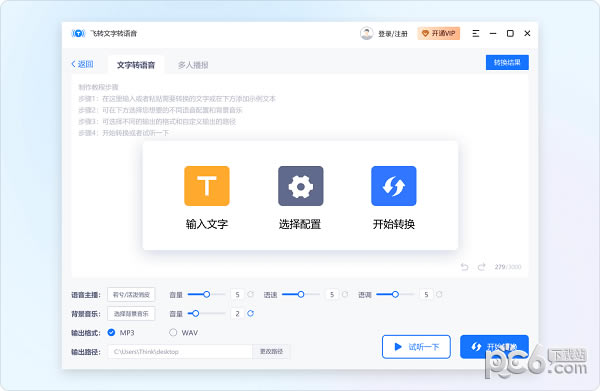The image size is (600, 391).
Task: Click the orange 输入文字 T icon
Action: (207, 186)
